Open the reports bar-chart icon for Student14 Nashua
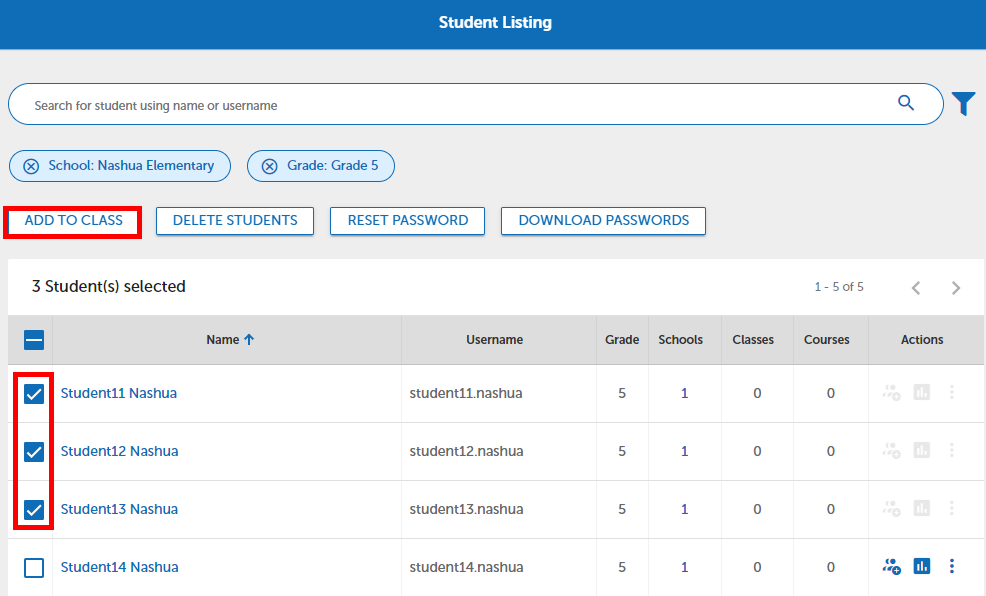This screenshot has width=986, height=596. tap(921, 566)
